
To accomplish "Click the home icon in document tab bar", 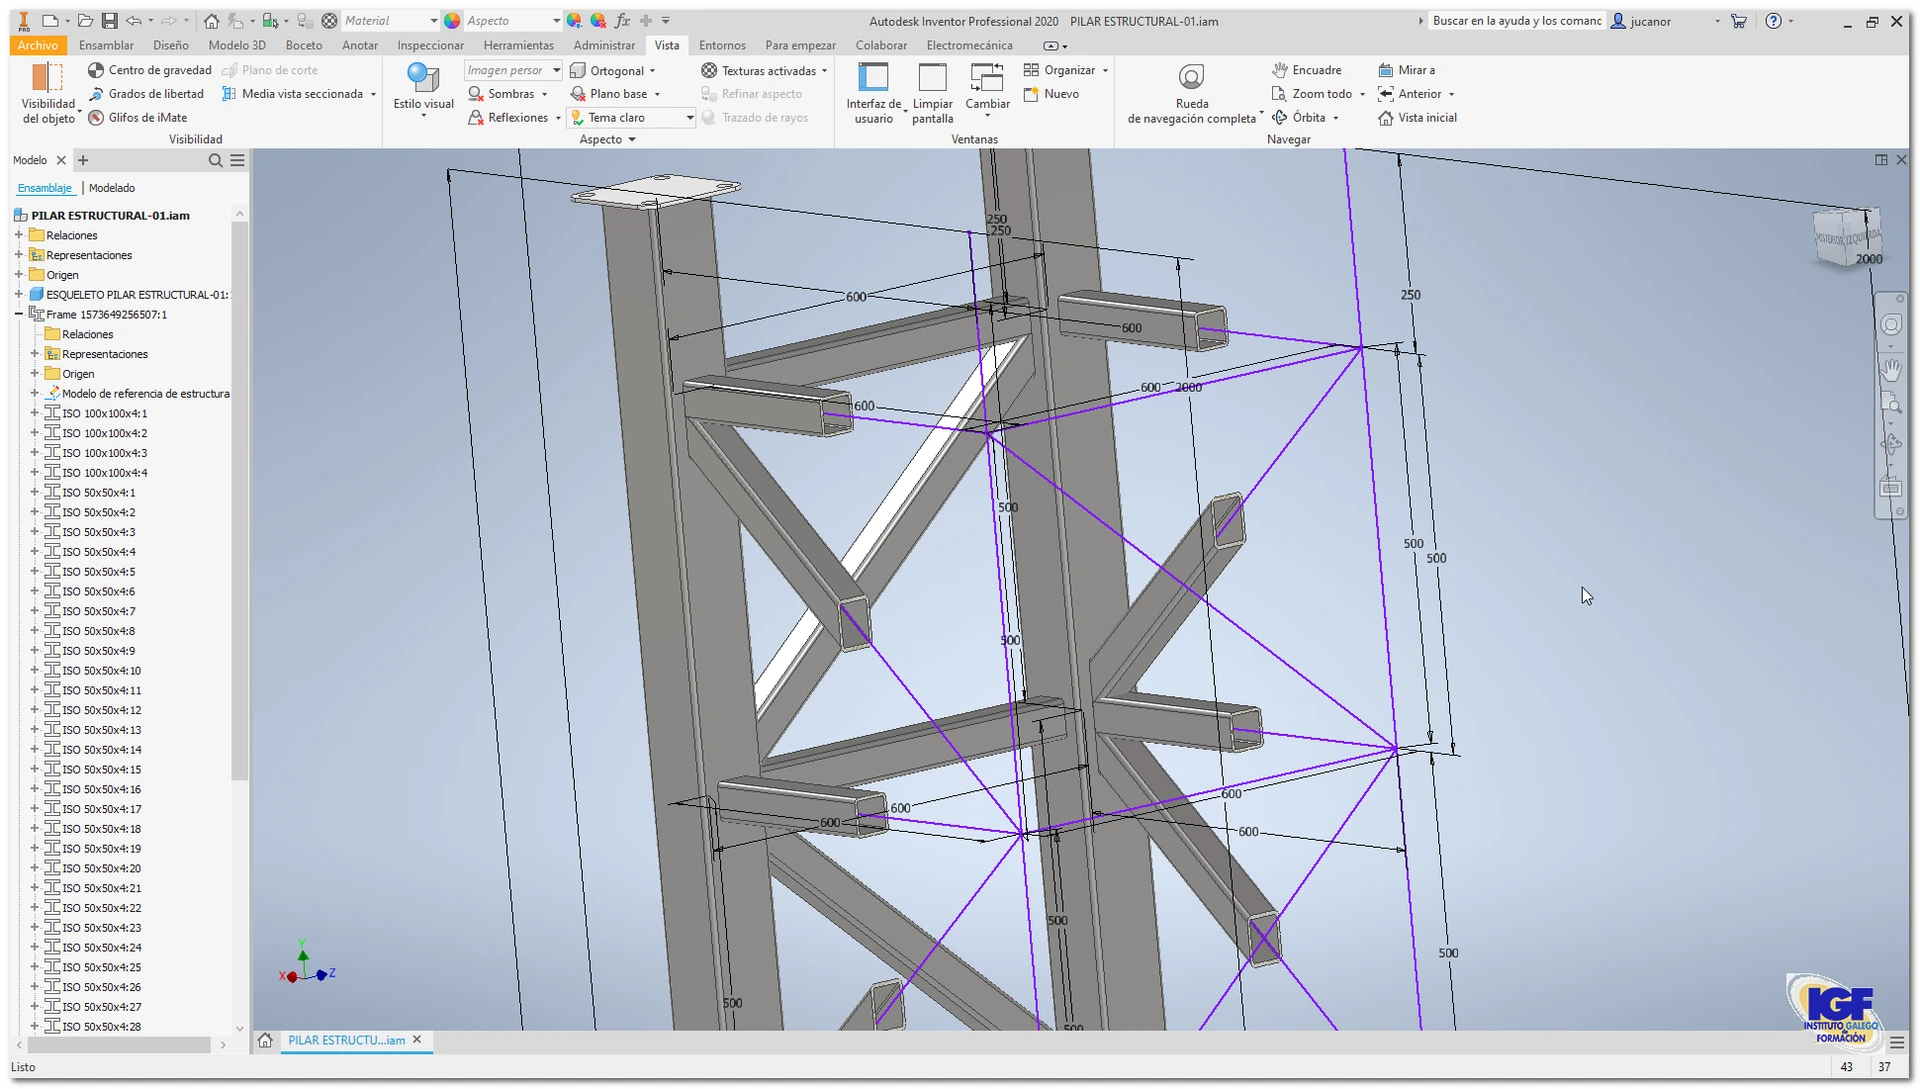I will coord(265,1041).
